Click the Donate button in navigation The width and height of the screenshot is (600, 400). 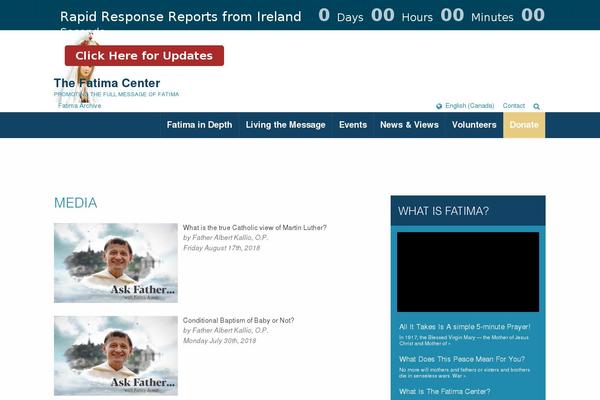524,125
